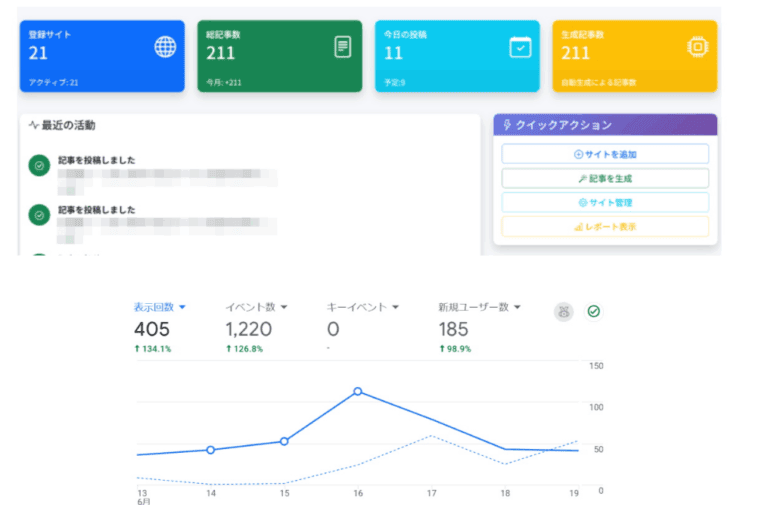
Task: Open the キーイベント metric dropdown
Action: click(x=395, y=307)
